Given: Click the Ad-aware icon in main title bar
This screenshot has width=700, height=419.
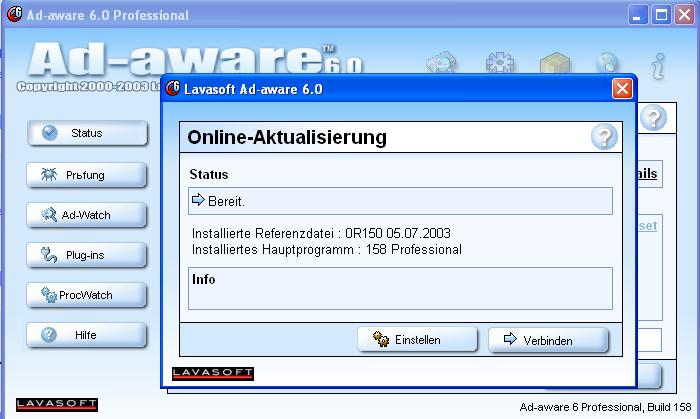Looking at the screenshot, I should click(14, 14).
